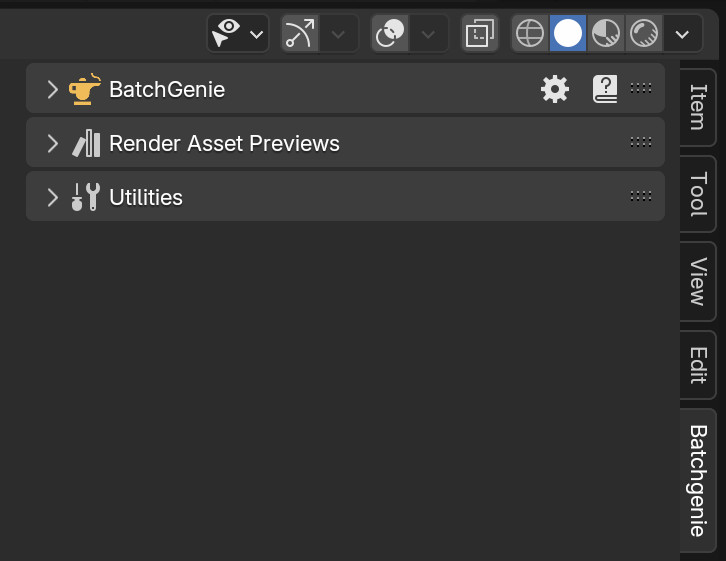
Task: Open the gizmo options dropdown arrow
Action: click(x=338, y=33)
